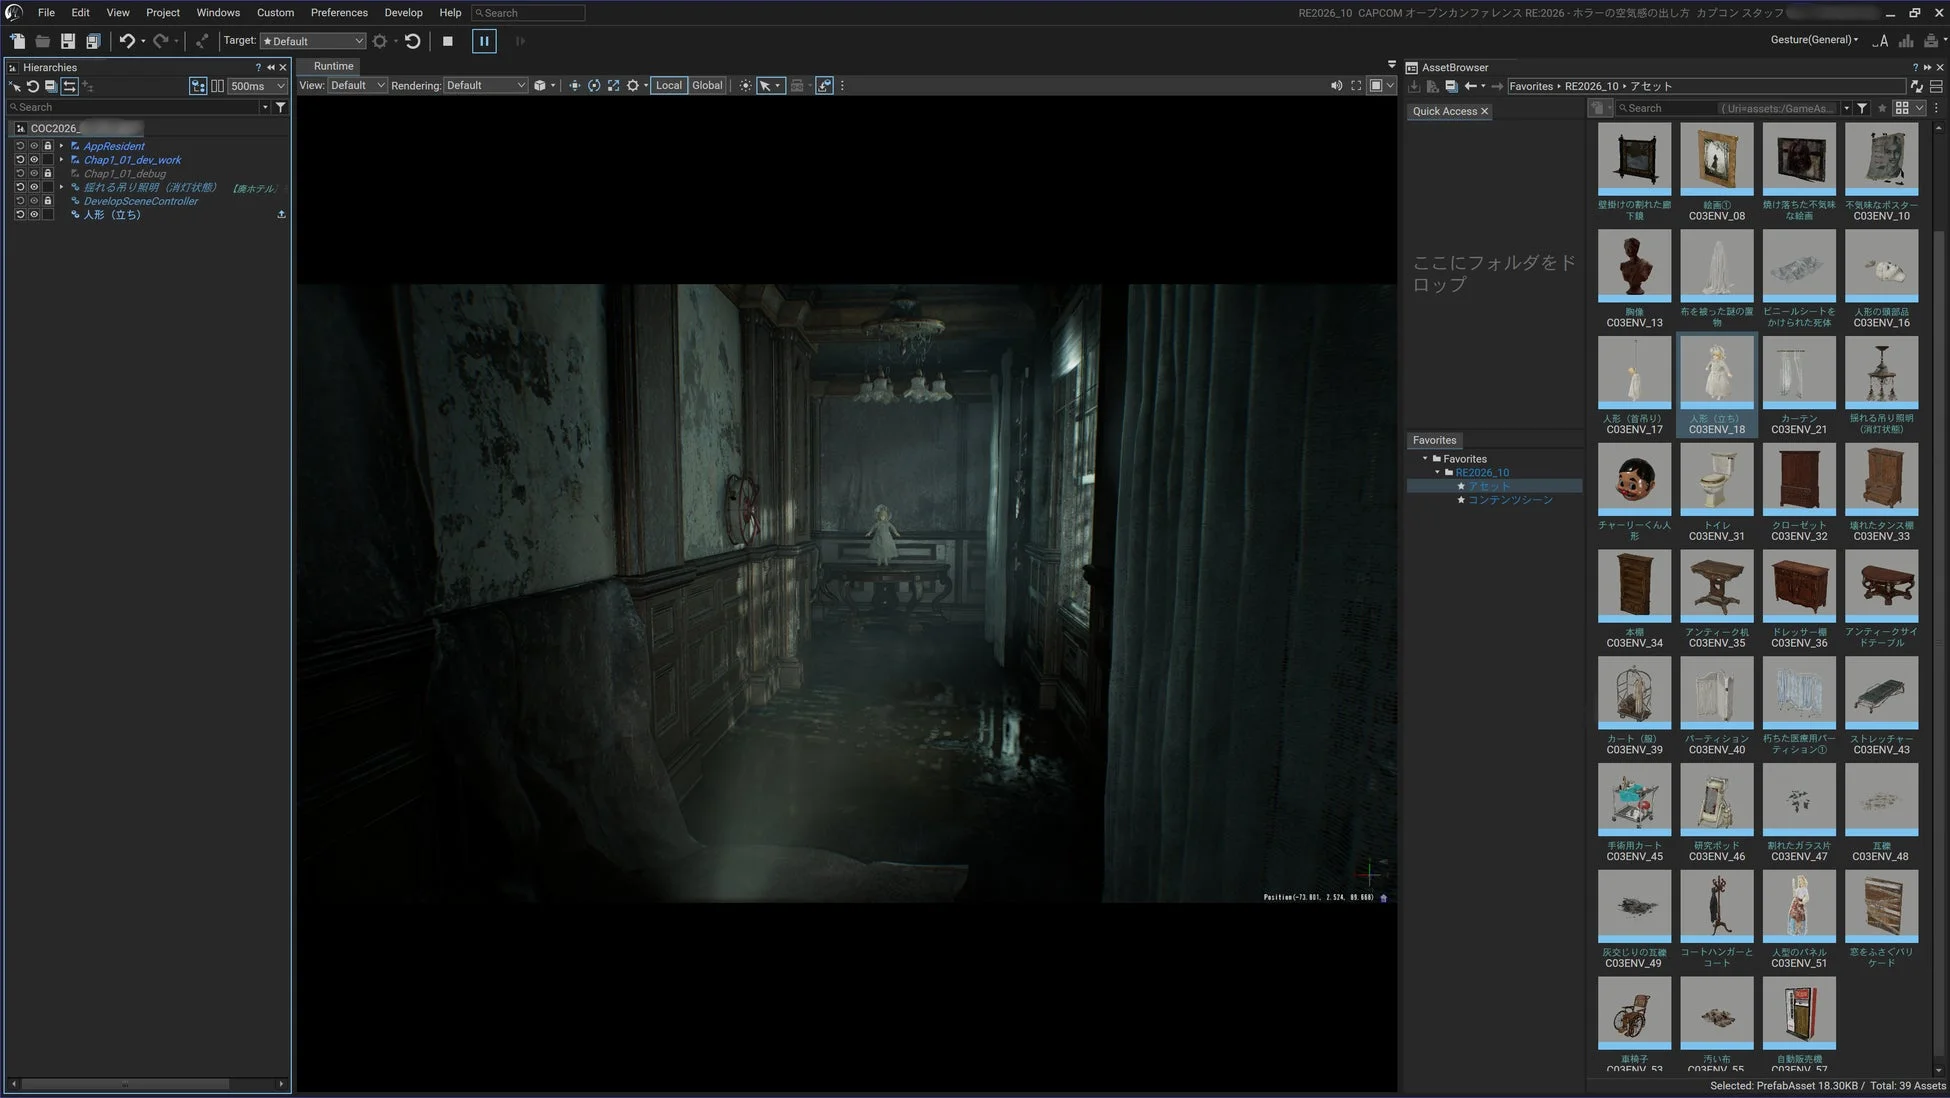1950x1098 pixels.
Task: Expand the AppResident tree node
Action: pos(61,146)
